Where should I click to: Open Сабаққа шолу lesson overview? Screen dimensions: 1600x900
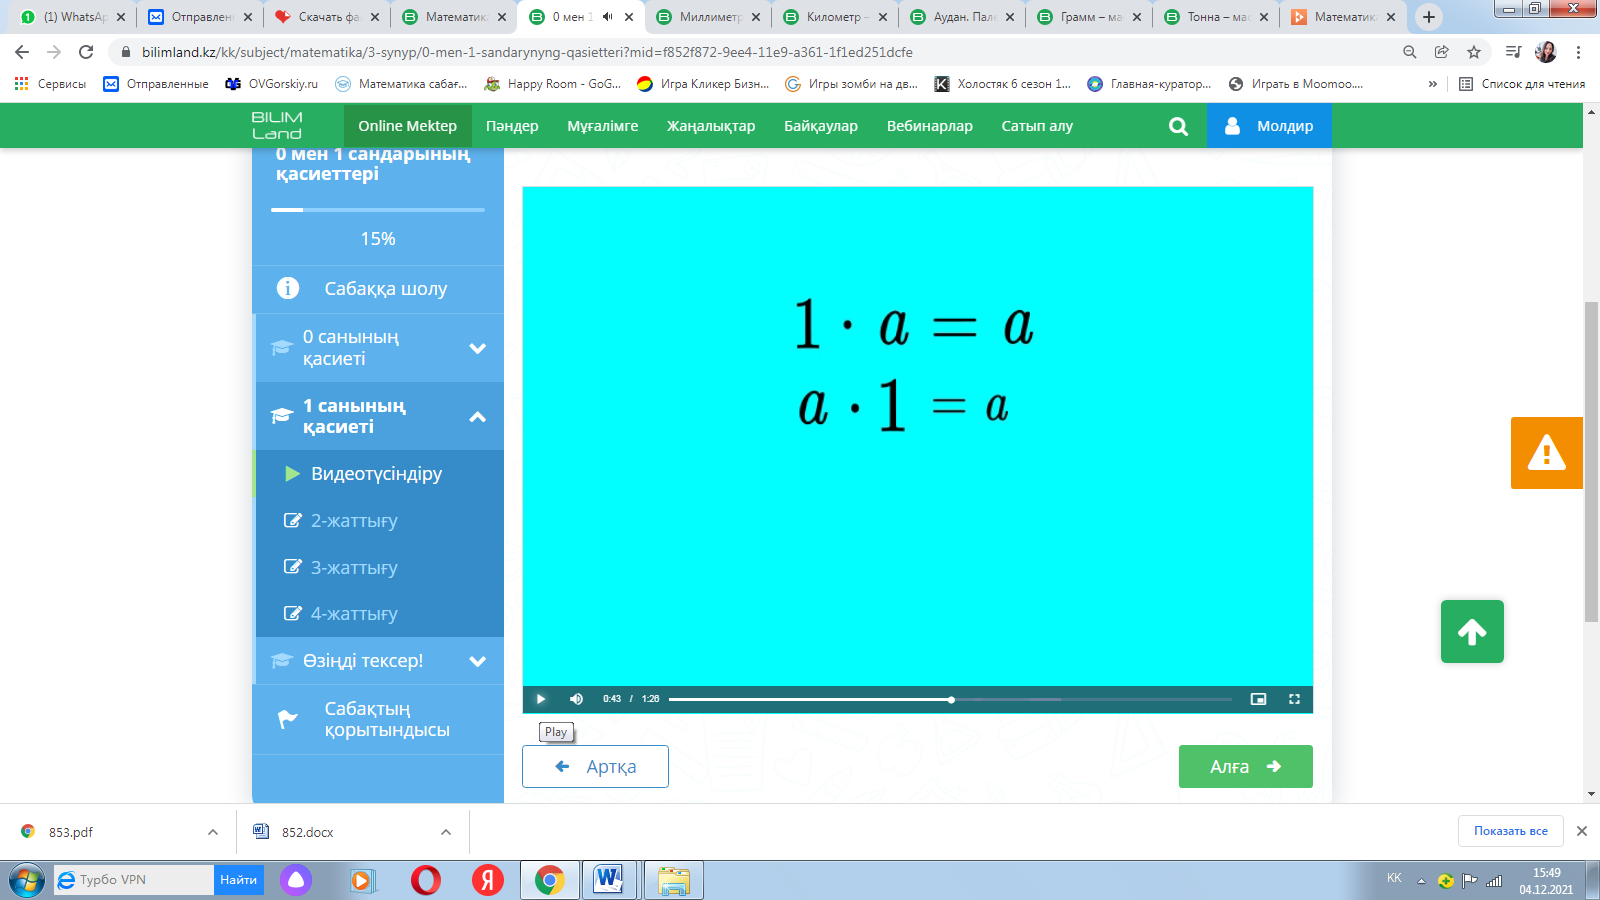(x=378, y=289)
